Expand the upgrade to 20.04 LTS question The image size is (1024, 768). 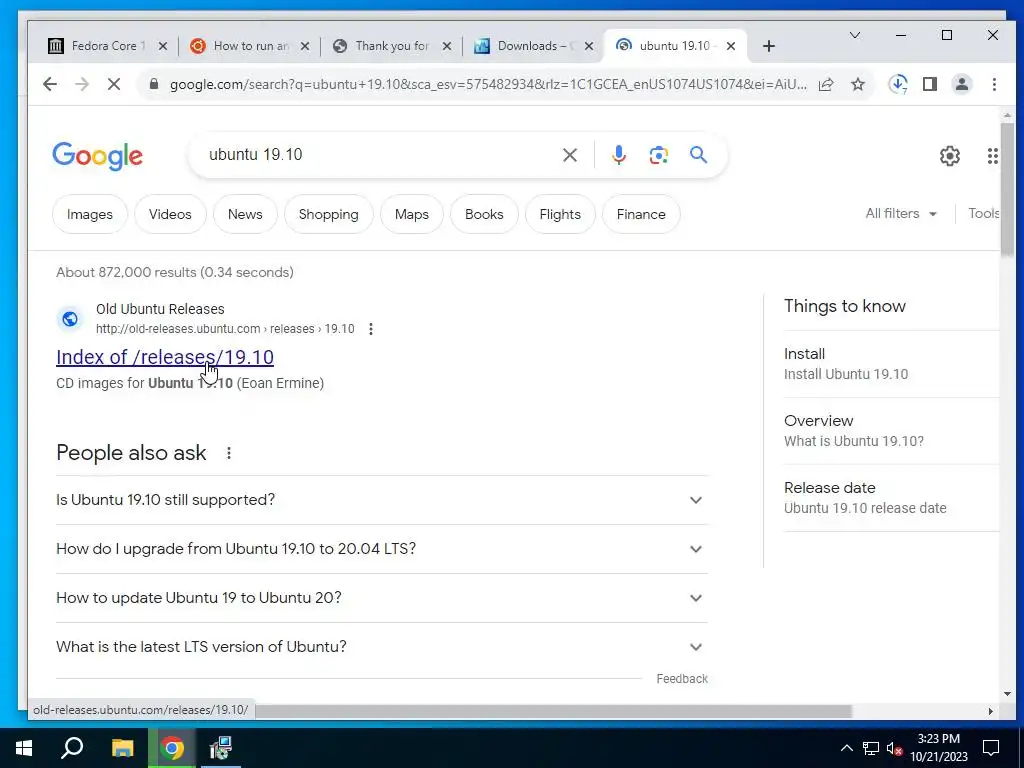tap(381, 549)
